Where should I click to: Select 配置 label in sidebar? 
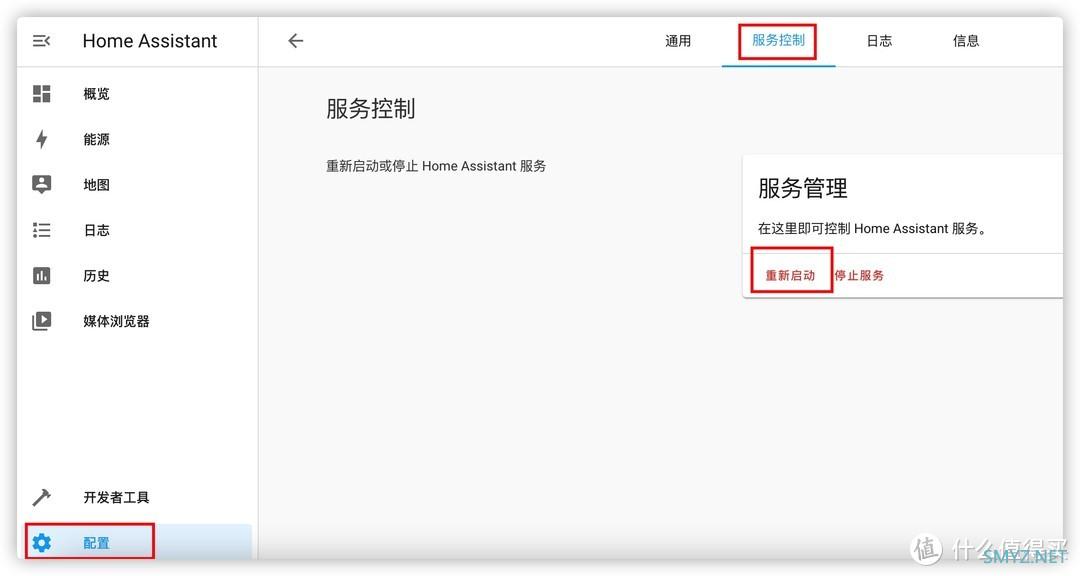[96, 543]
